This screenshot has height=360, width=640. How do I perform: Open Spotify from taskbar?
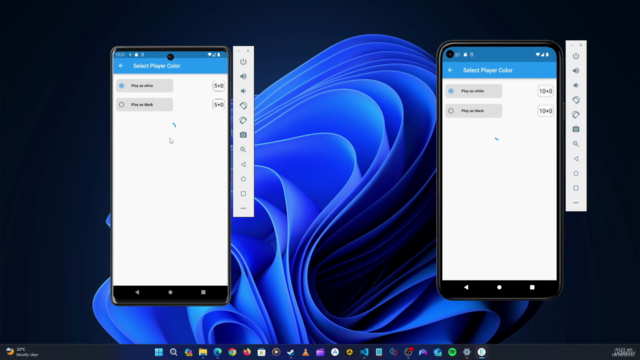click(x=452, y=352)
